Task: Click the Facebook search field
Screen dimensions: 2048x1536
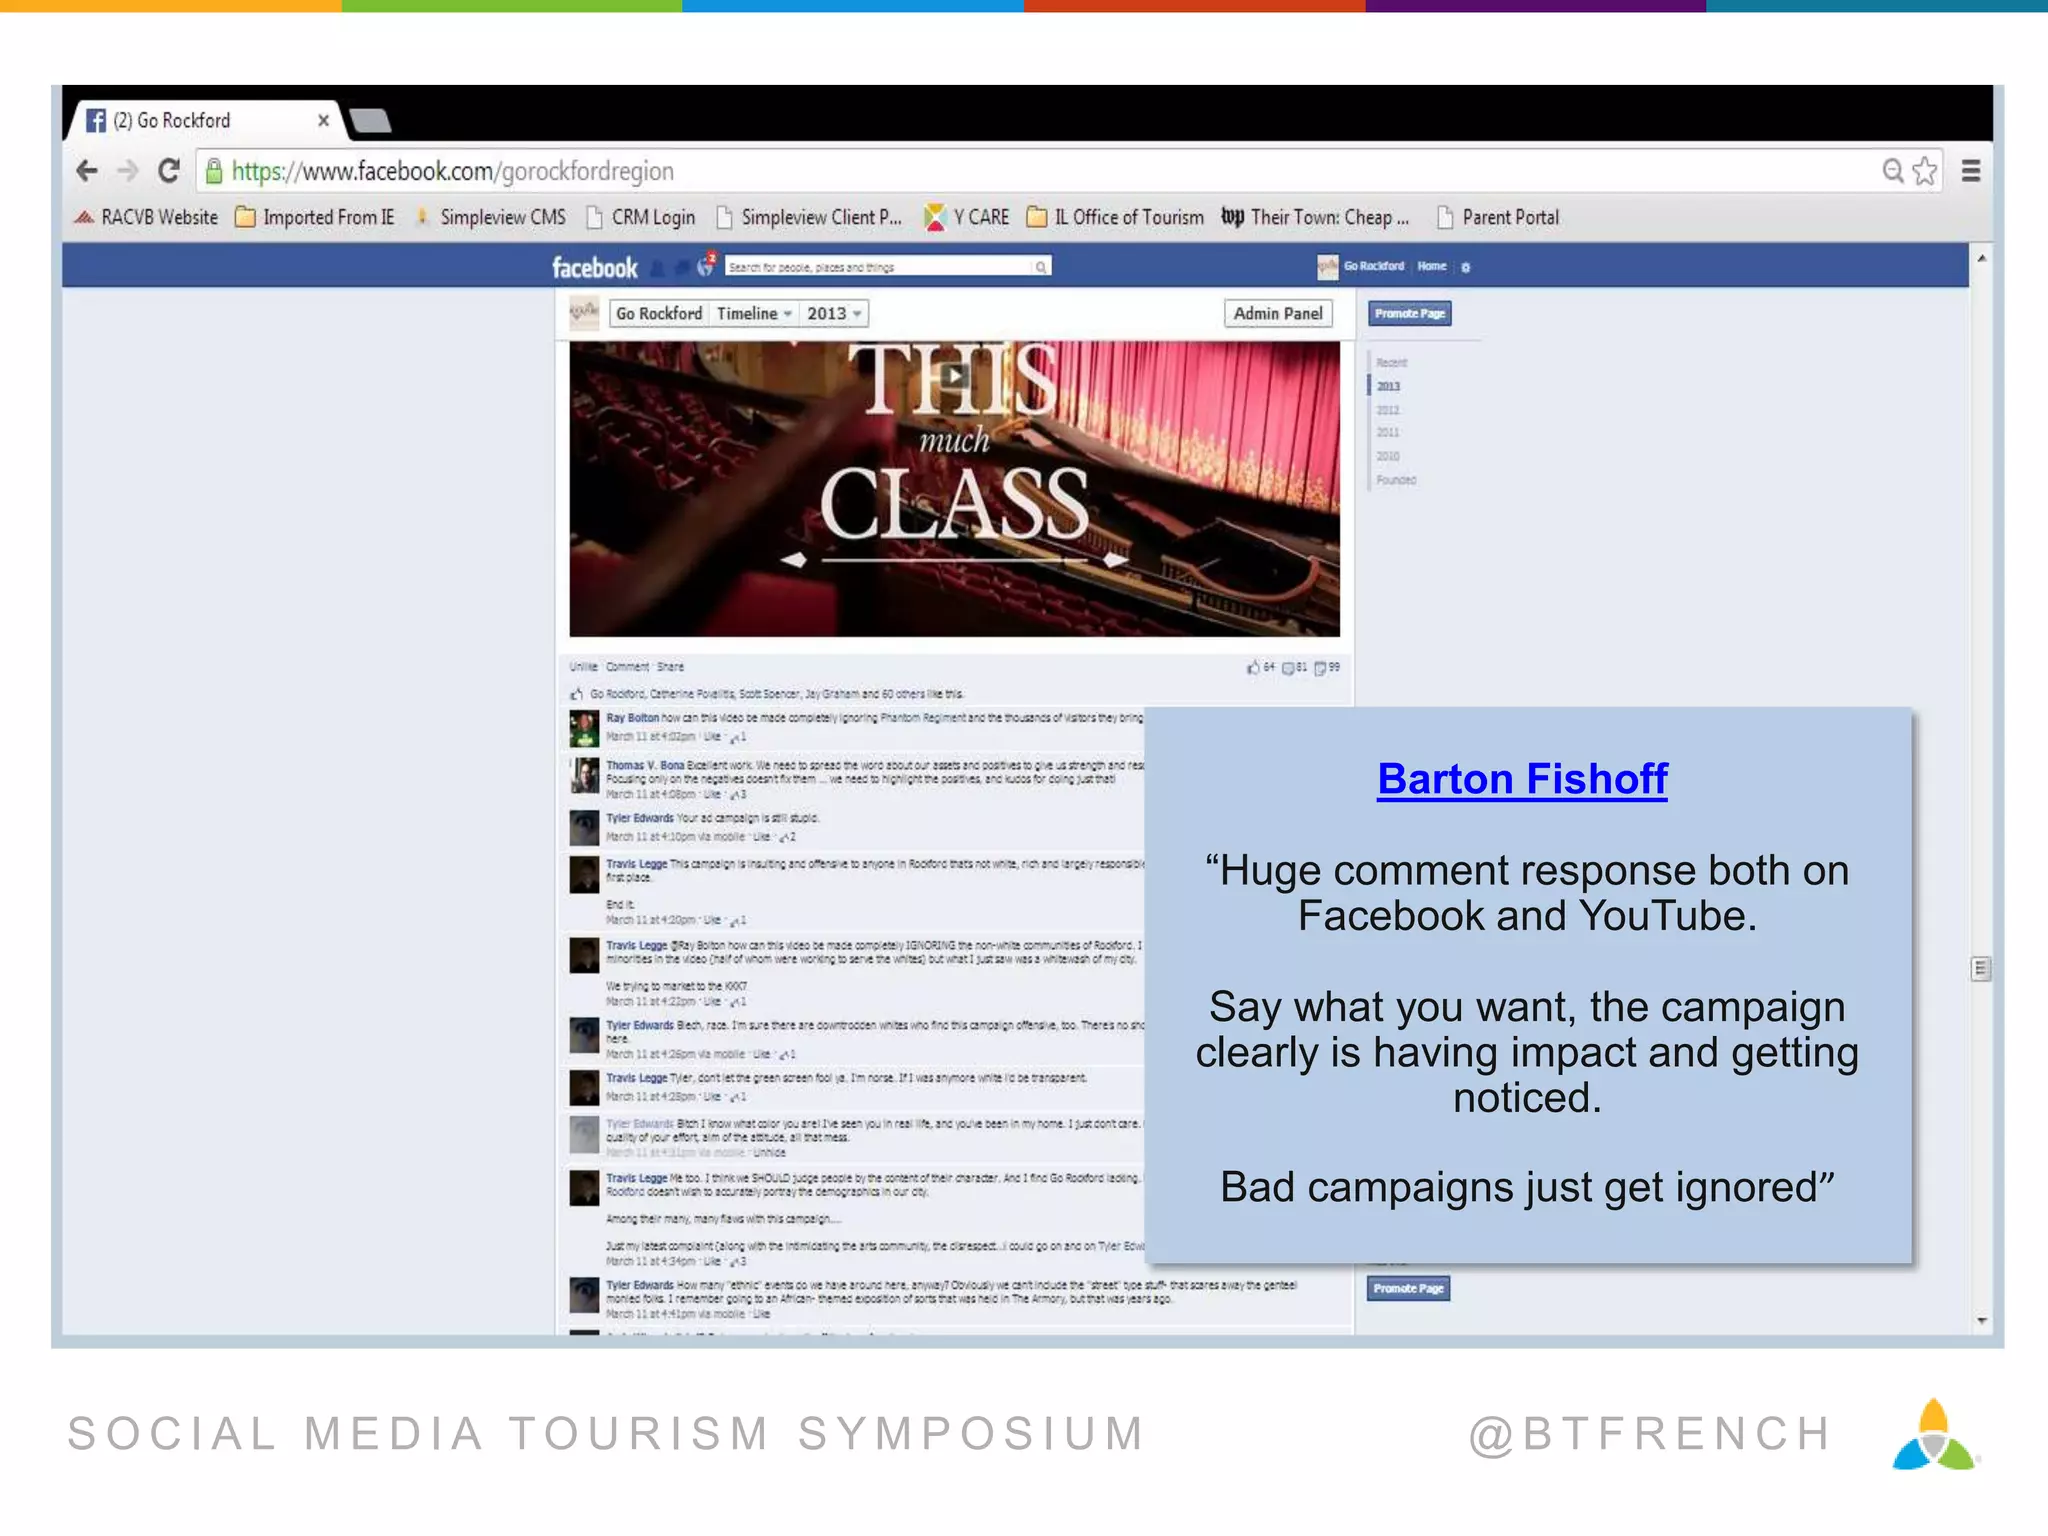Action: coord(878,267)
